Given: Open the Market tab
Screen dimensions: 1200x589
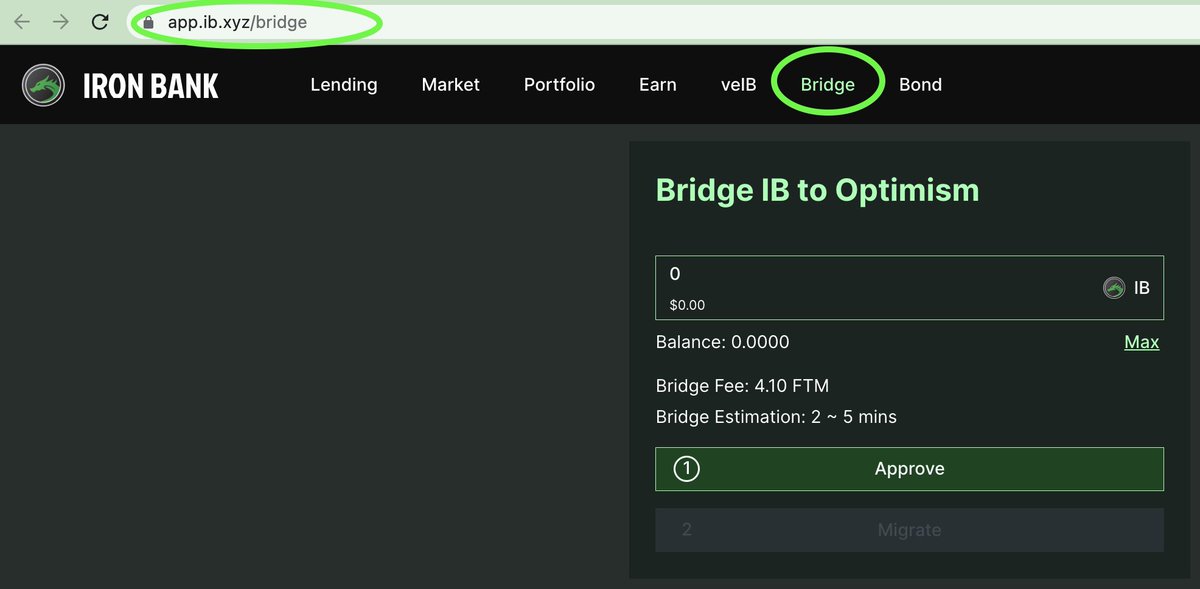Looking at the screenshot, I should (451, 85).
